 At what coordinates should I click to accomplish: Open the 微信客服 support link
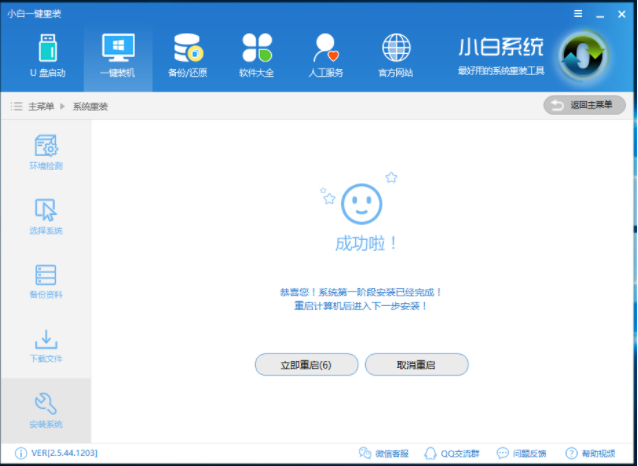coord(392,453)
